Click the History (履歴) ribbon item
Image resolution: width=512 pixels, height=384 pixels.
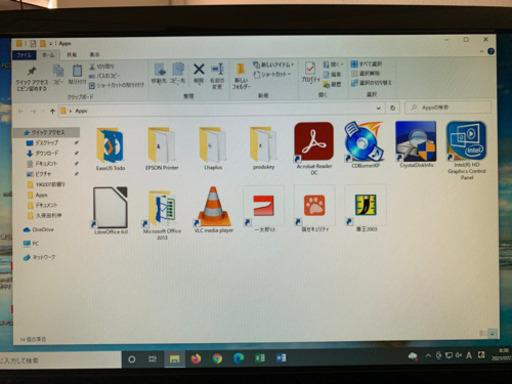tap(332, 84)
